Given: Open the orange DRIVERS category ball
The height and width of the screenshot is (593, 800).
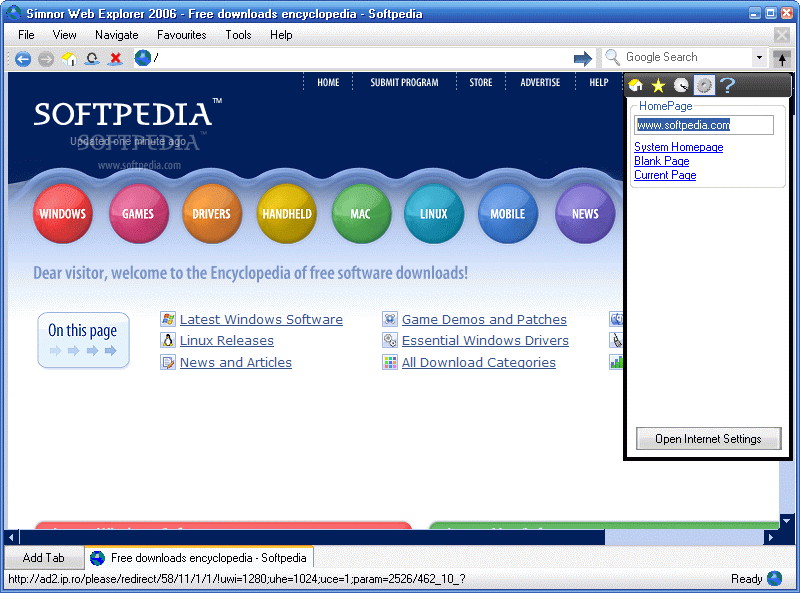Looking at the screenshot, I should tap(212, 213).
